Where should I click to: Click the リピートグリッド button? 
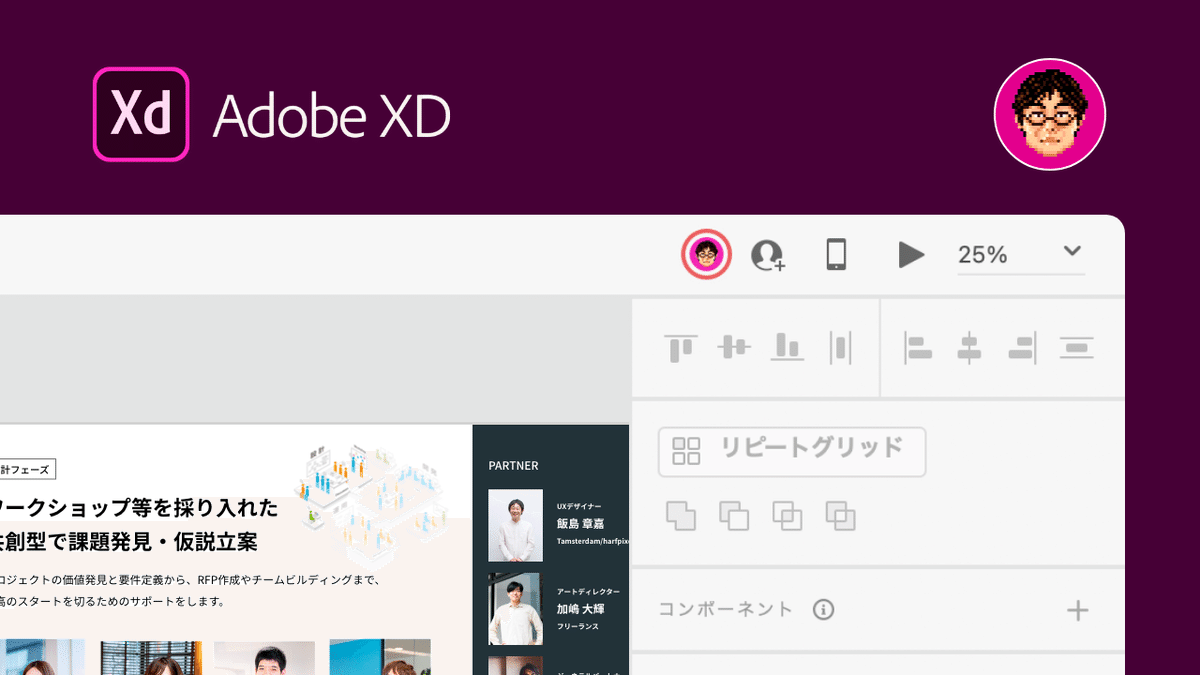(792, 452)
